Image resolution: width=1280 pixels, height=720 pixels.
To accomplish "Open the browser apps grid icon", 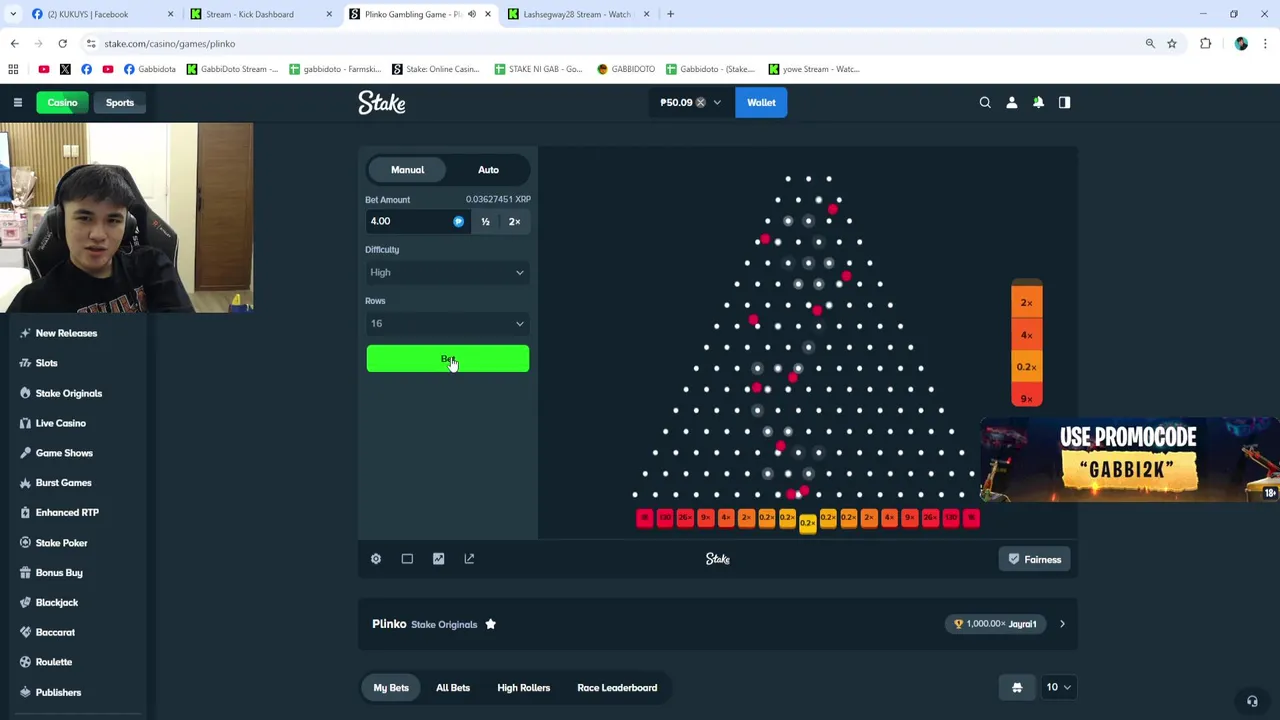I will [x=13, y=69].
